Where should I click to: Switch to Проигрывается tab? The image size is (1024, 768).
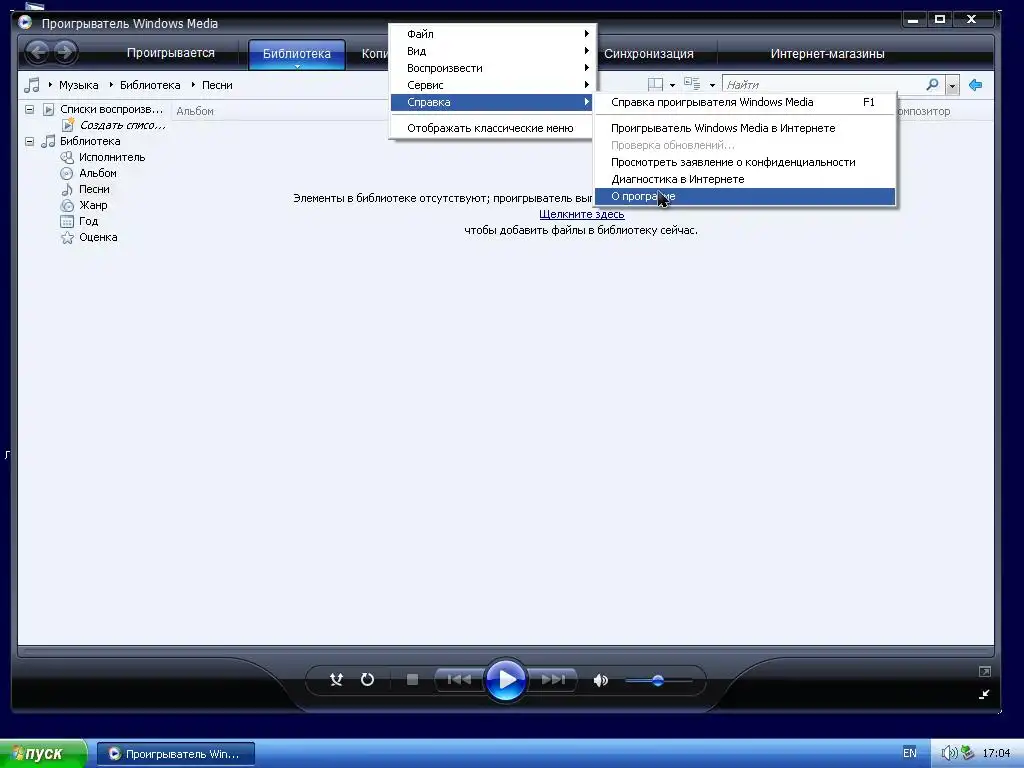[170, 53]
